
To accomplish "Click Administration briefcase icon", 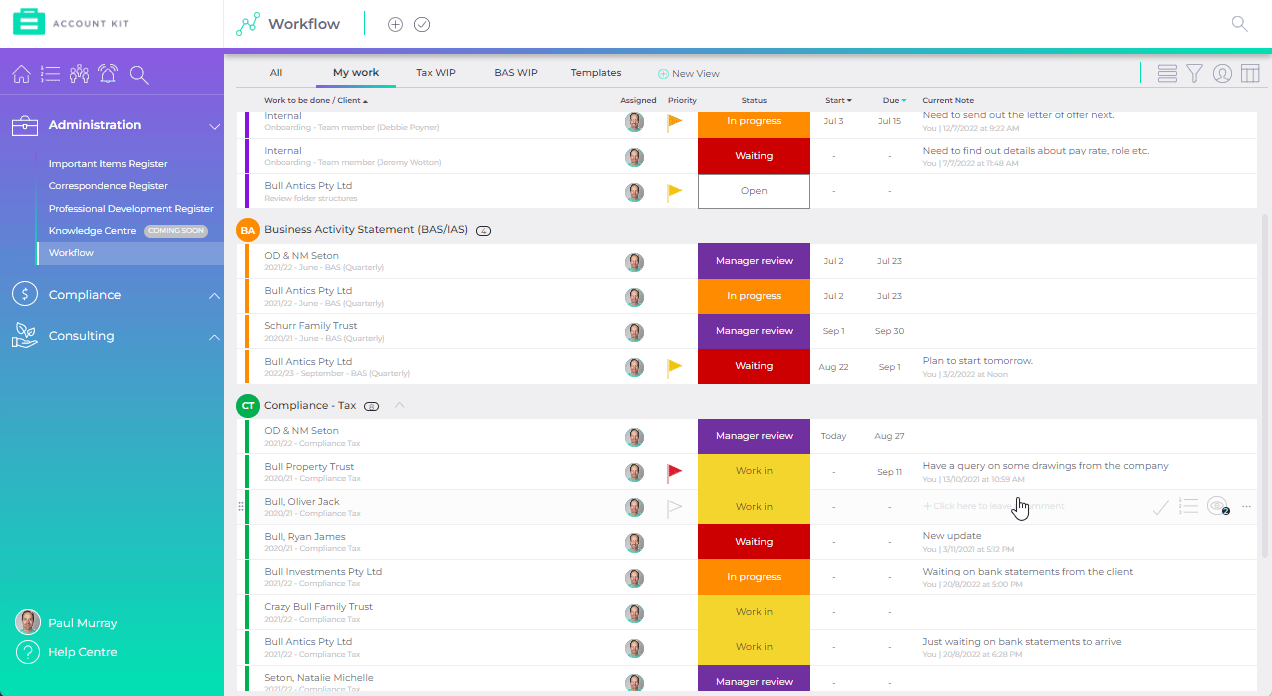I will (25, 125).
